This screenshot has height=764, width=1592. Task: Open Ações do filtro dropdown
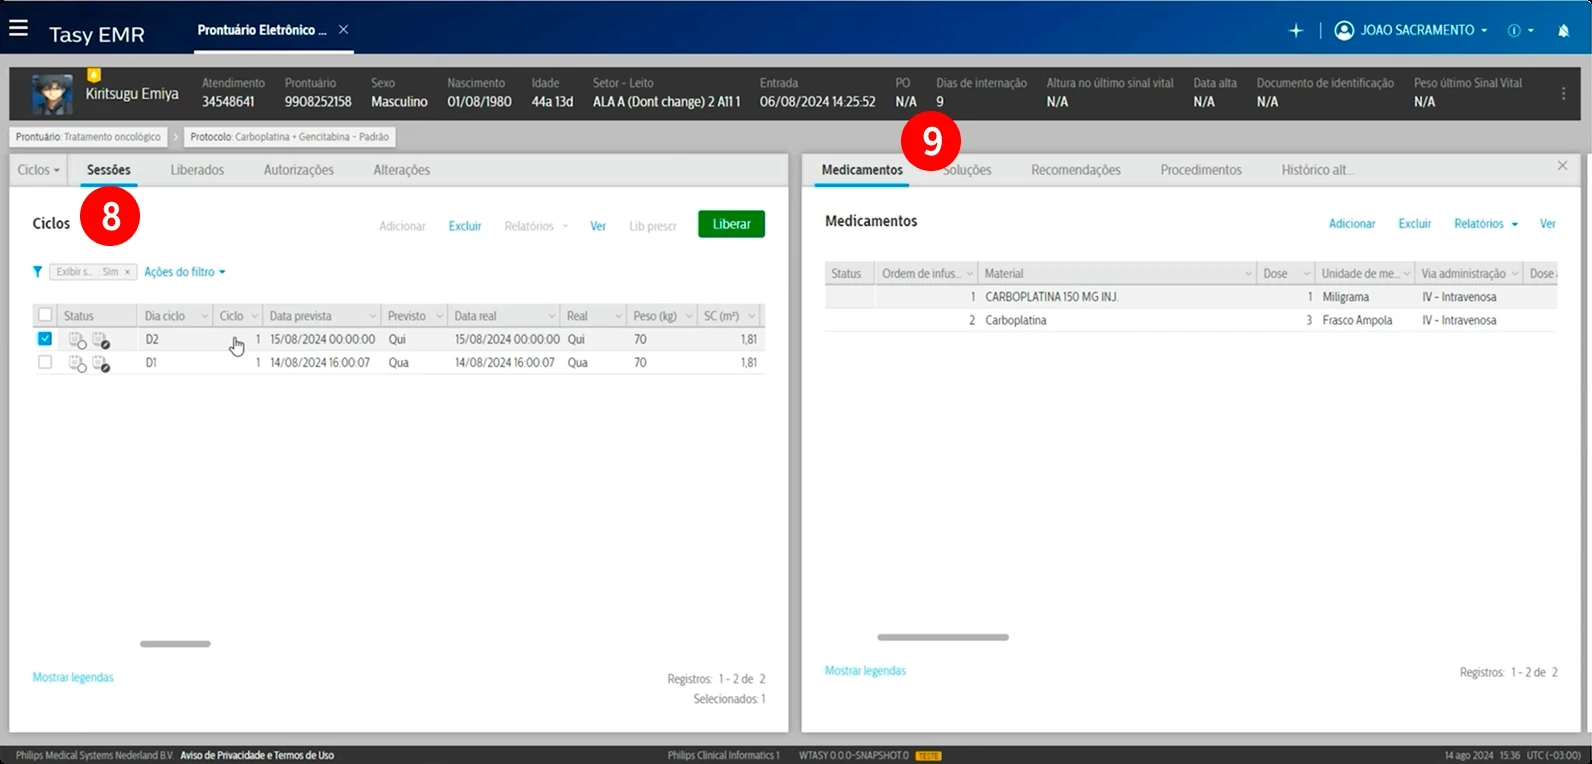click(185, 272)
